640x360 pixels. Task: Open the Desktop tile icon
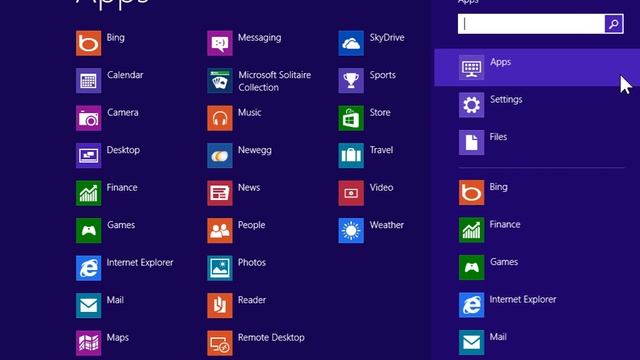[x=89, y=156]
